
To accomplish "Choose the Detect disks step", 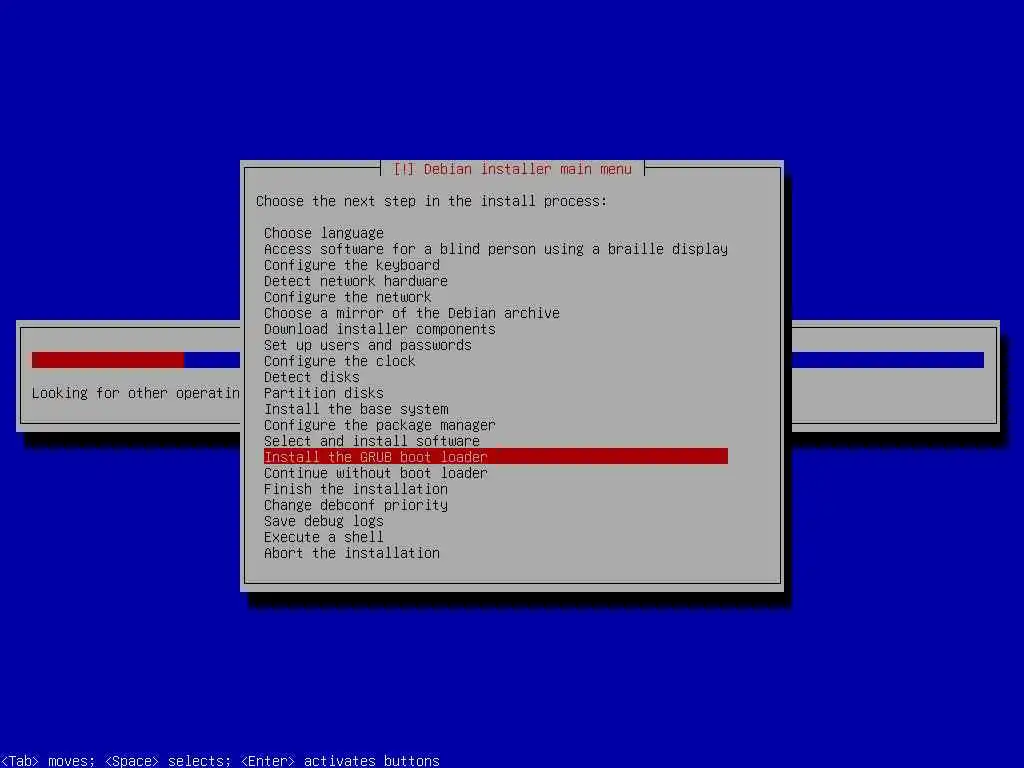I will click(x=312, y=377).
